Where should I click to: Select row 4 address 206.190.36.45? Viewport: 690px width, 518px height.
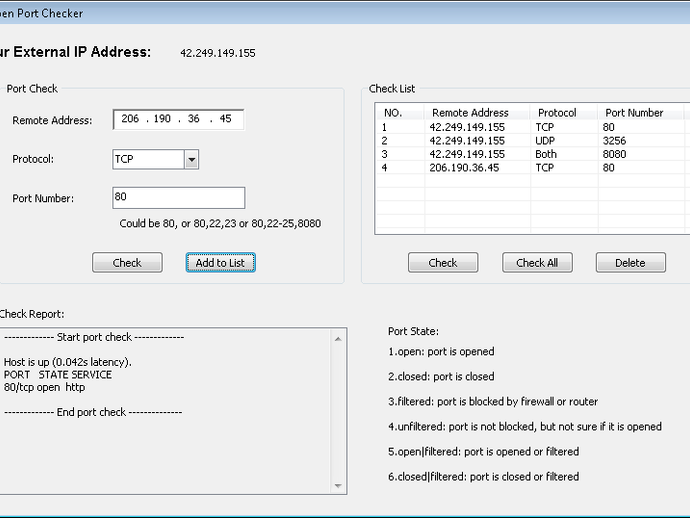pos(464,168)
